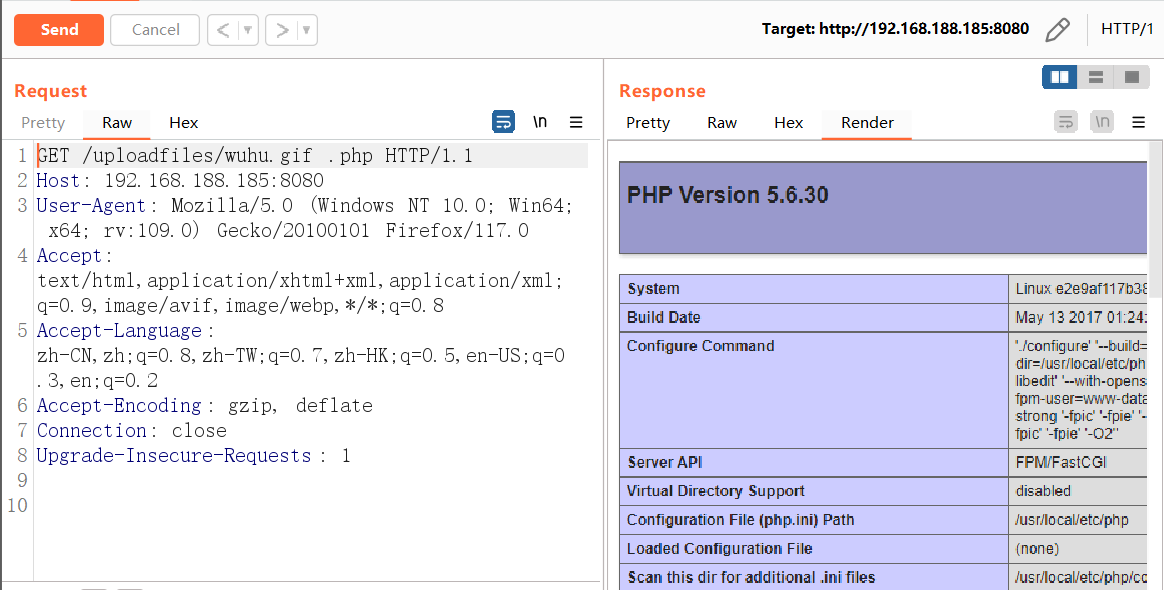Toggle word wrap in Response panel

click(1066, 122)
